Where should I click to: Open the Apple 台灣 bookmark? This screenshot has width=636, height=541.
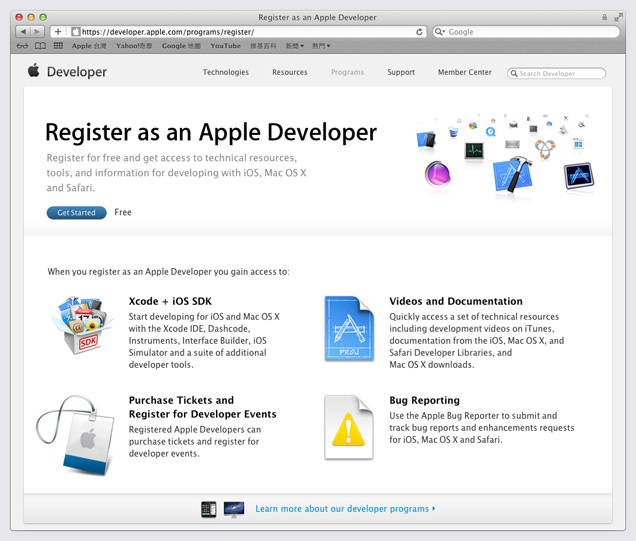pos(89,46)
